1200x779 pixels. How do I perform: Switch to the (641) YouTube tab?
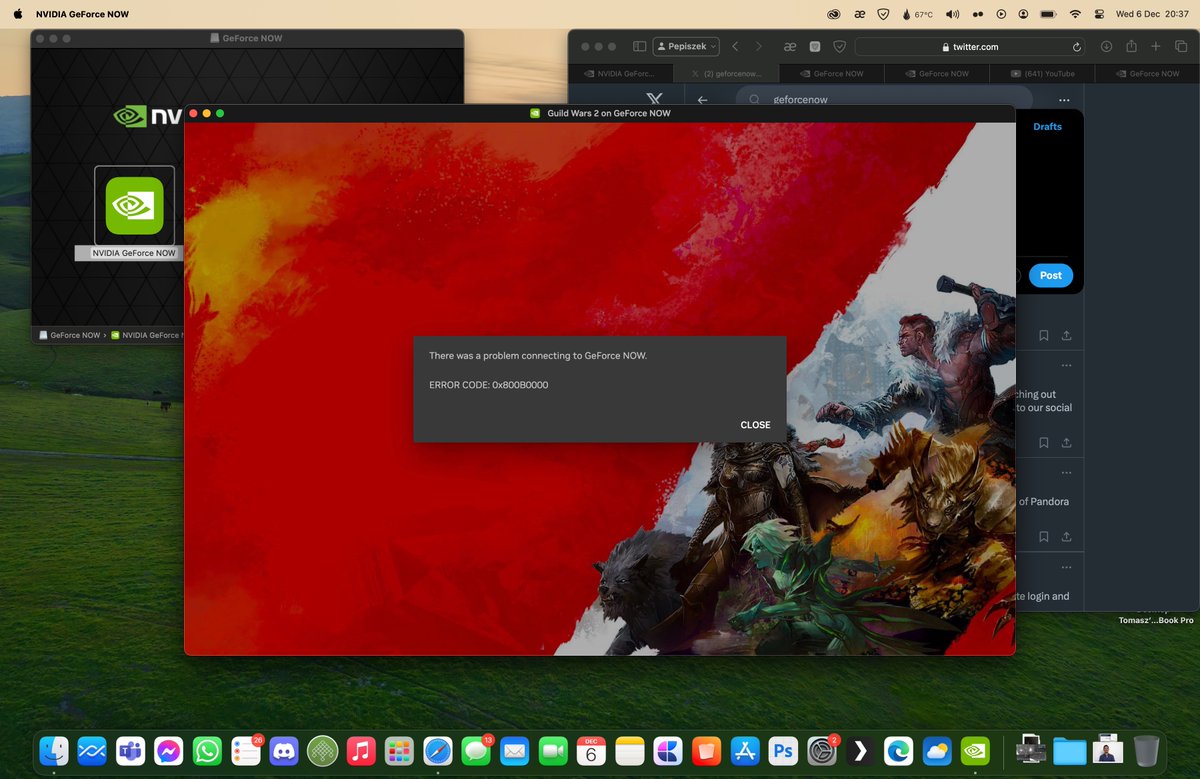pos(1042,73)
